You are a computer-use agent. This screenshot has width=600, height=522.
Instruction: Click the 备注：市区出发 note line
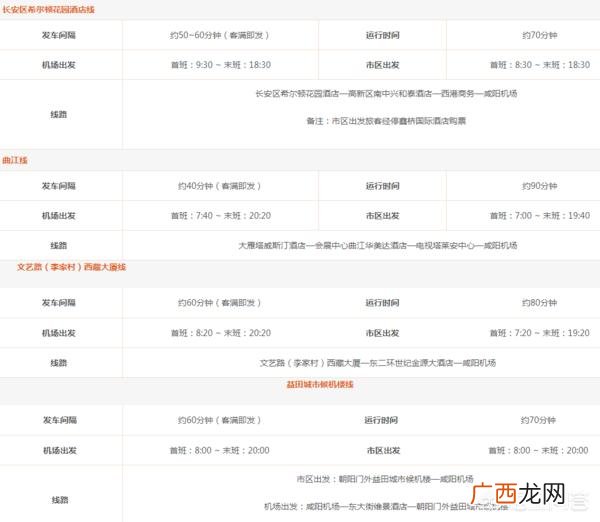pyautogui.click(x=386, y=121)
